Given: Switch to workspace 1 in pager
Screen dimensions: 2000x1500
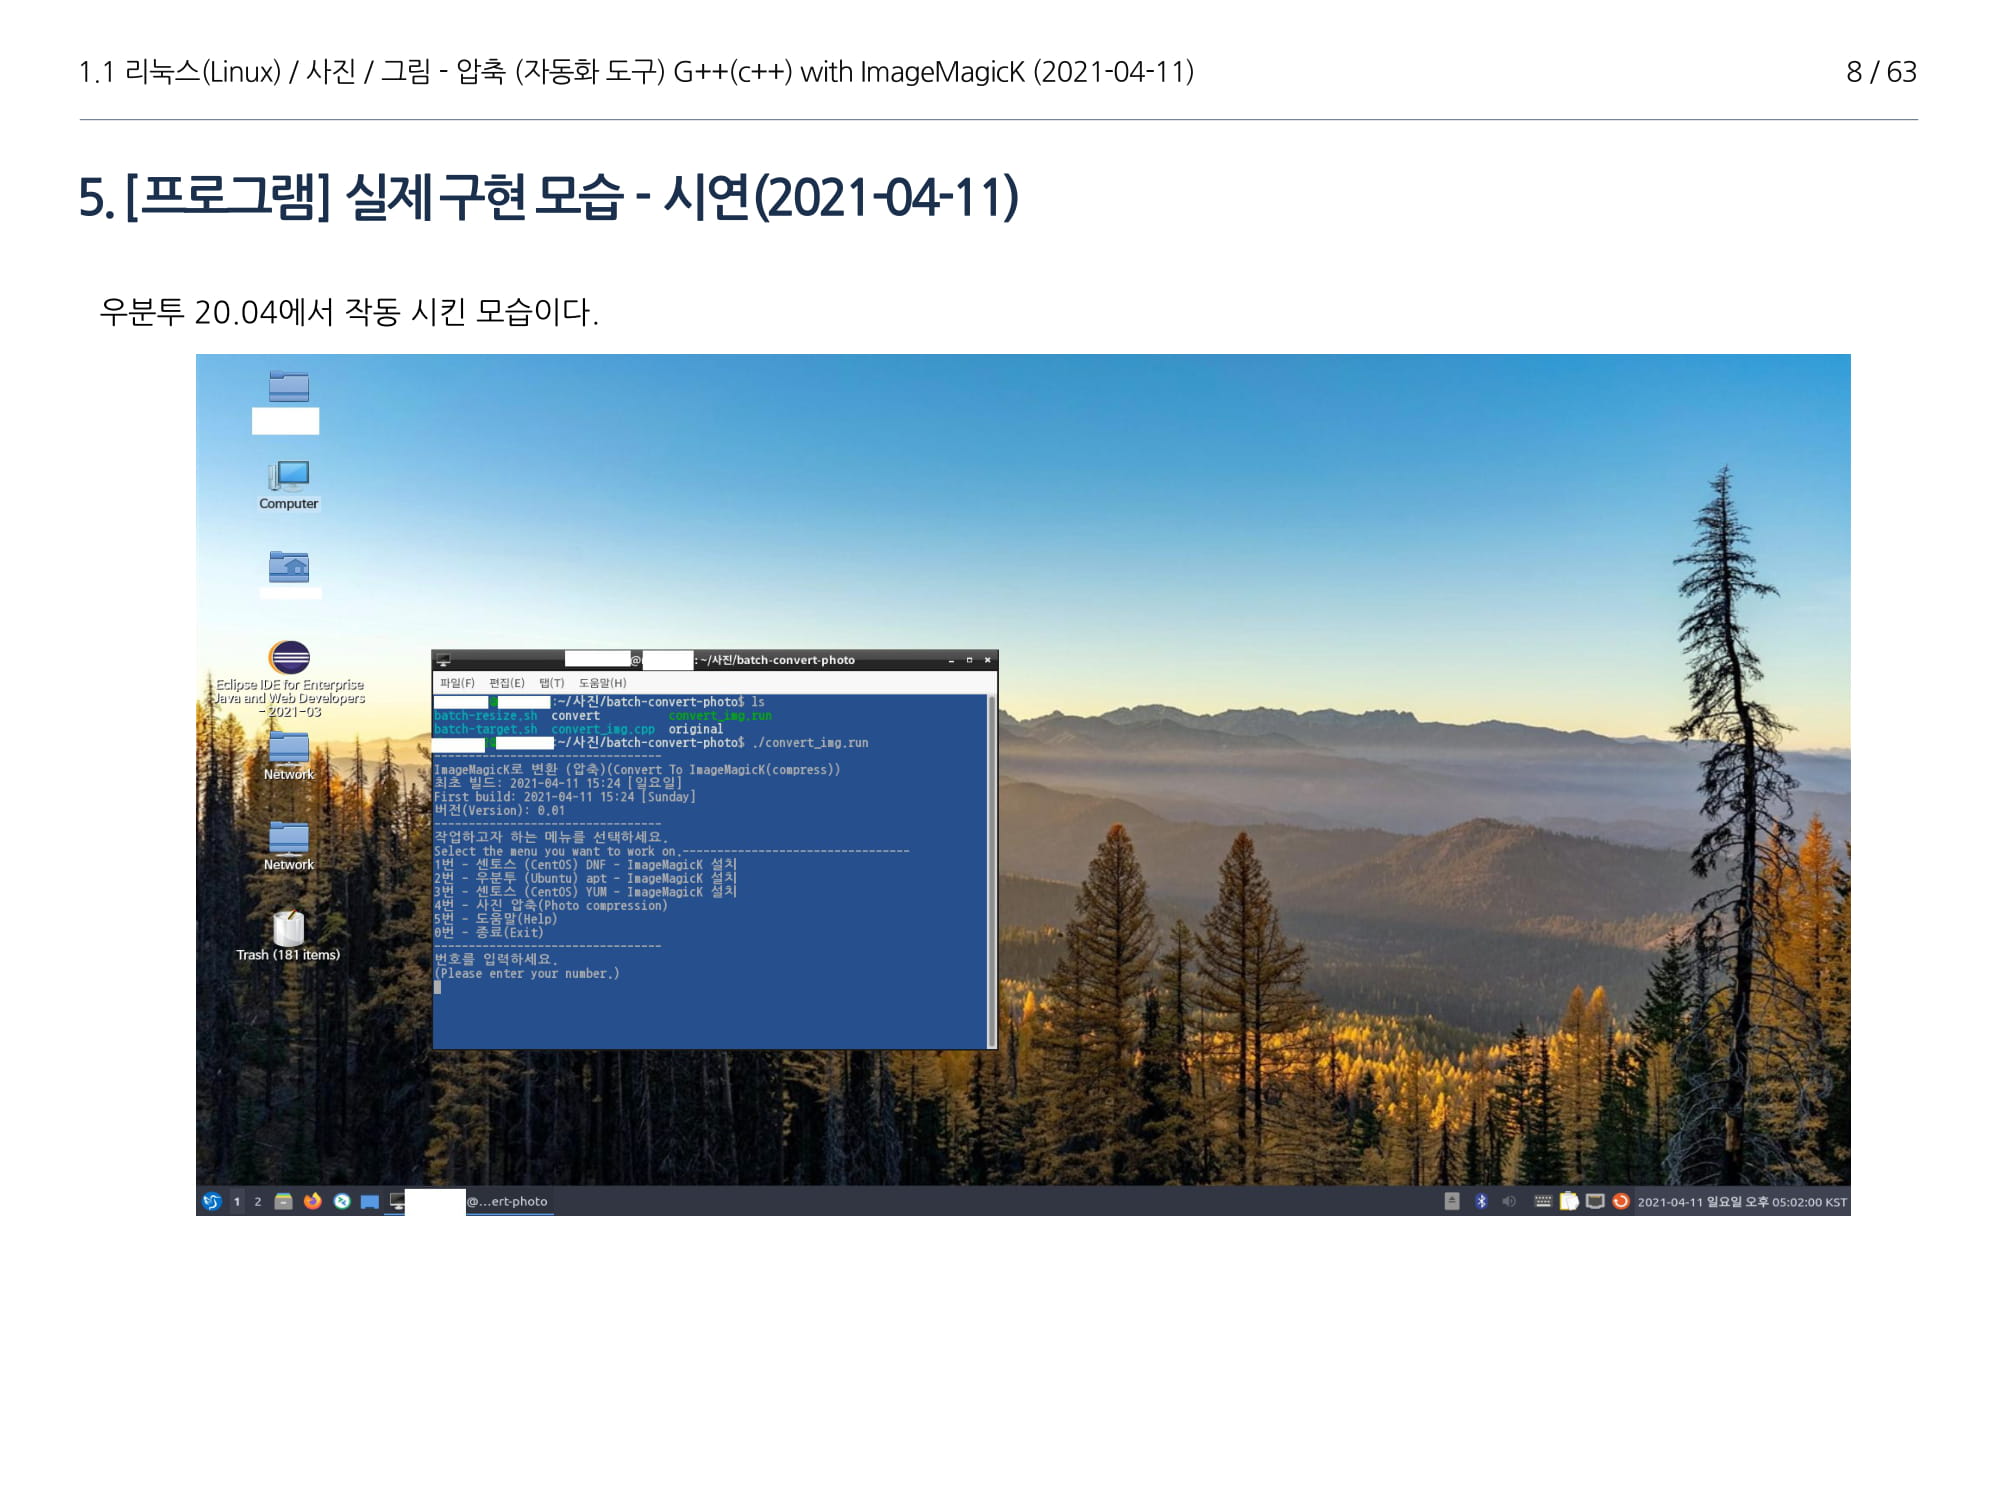Looking at the screenshot, I should [237, 1201].
